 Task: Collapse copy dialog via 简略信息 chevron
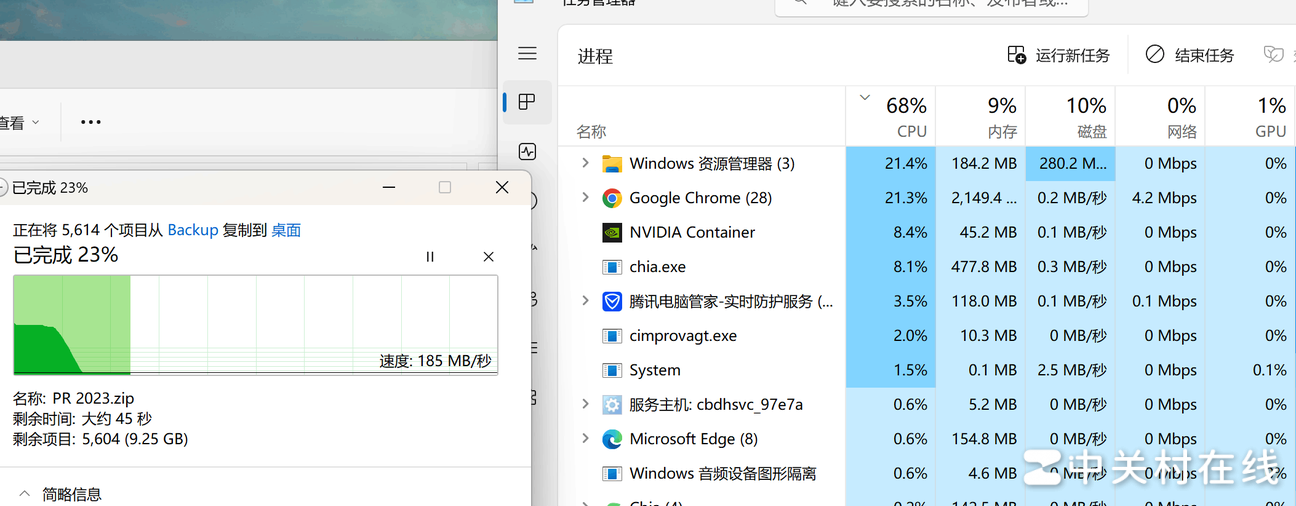click(24, 494)
